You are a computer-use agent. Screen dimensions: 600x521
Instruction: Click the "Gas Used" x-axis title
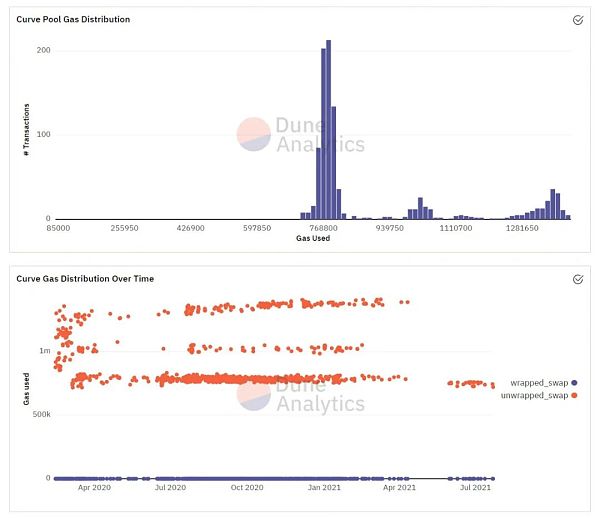(x=314, y=239)
